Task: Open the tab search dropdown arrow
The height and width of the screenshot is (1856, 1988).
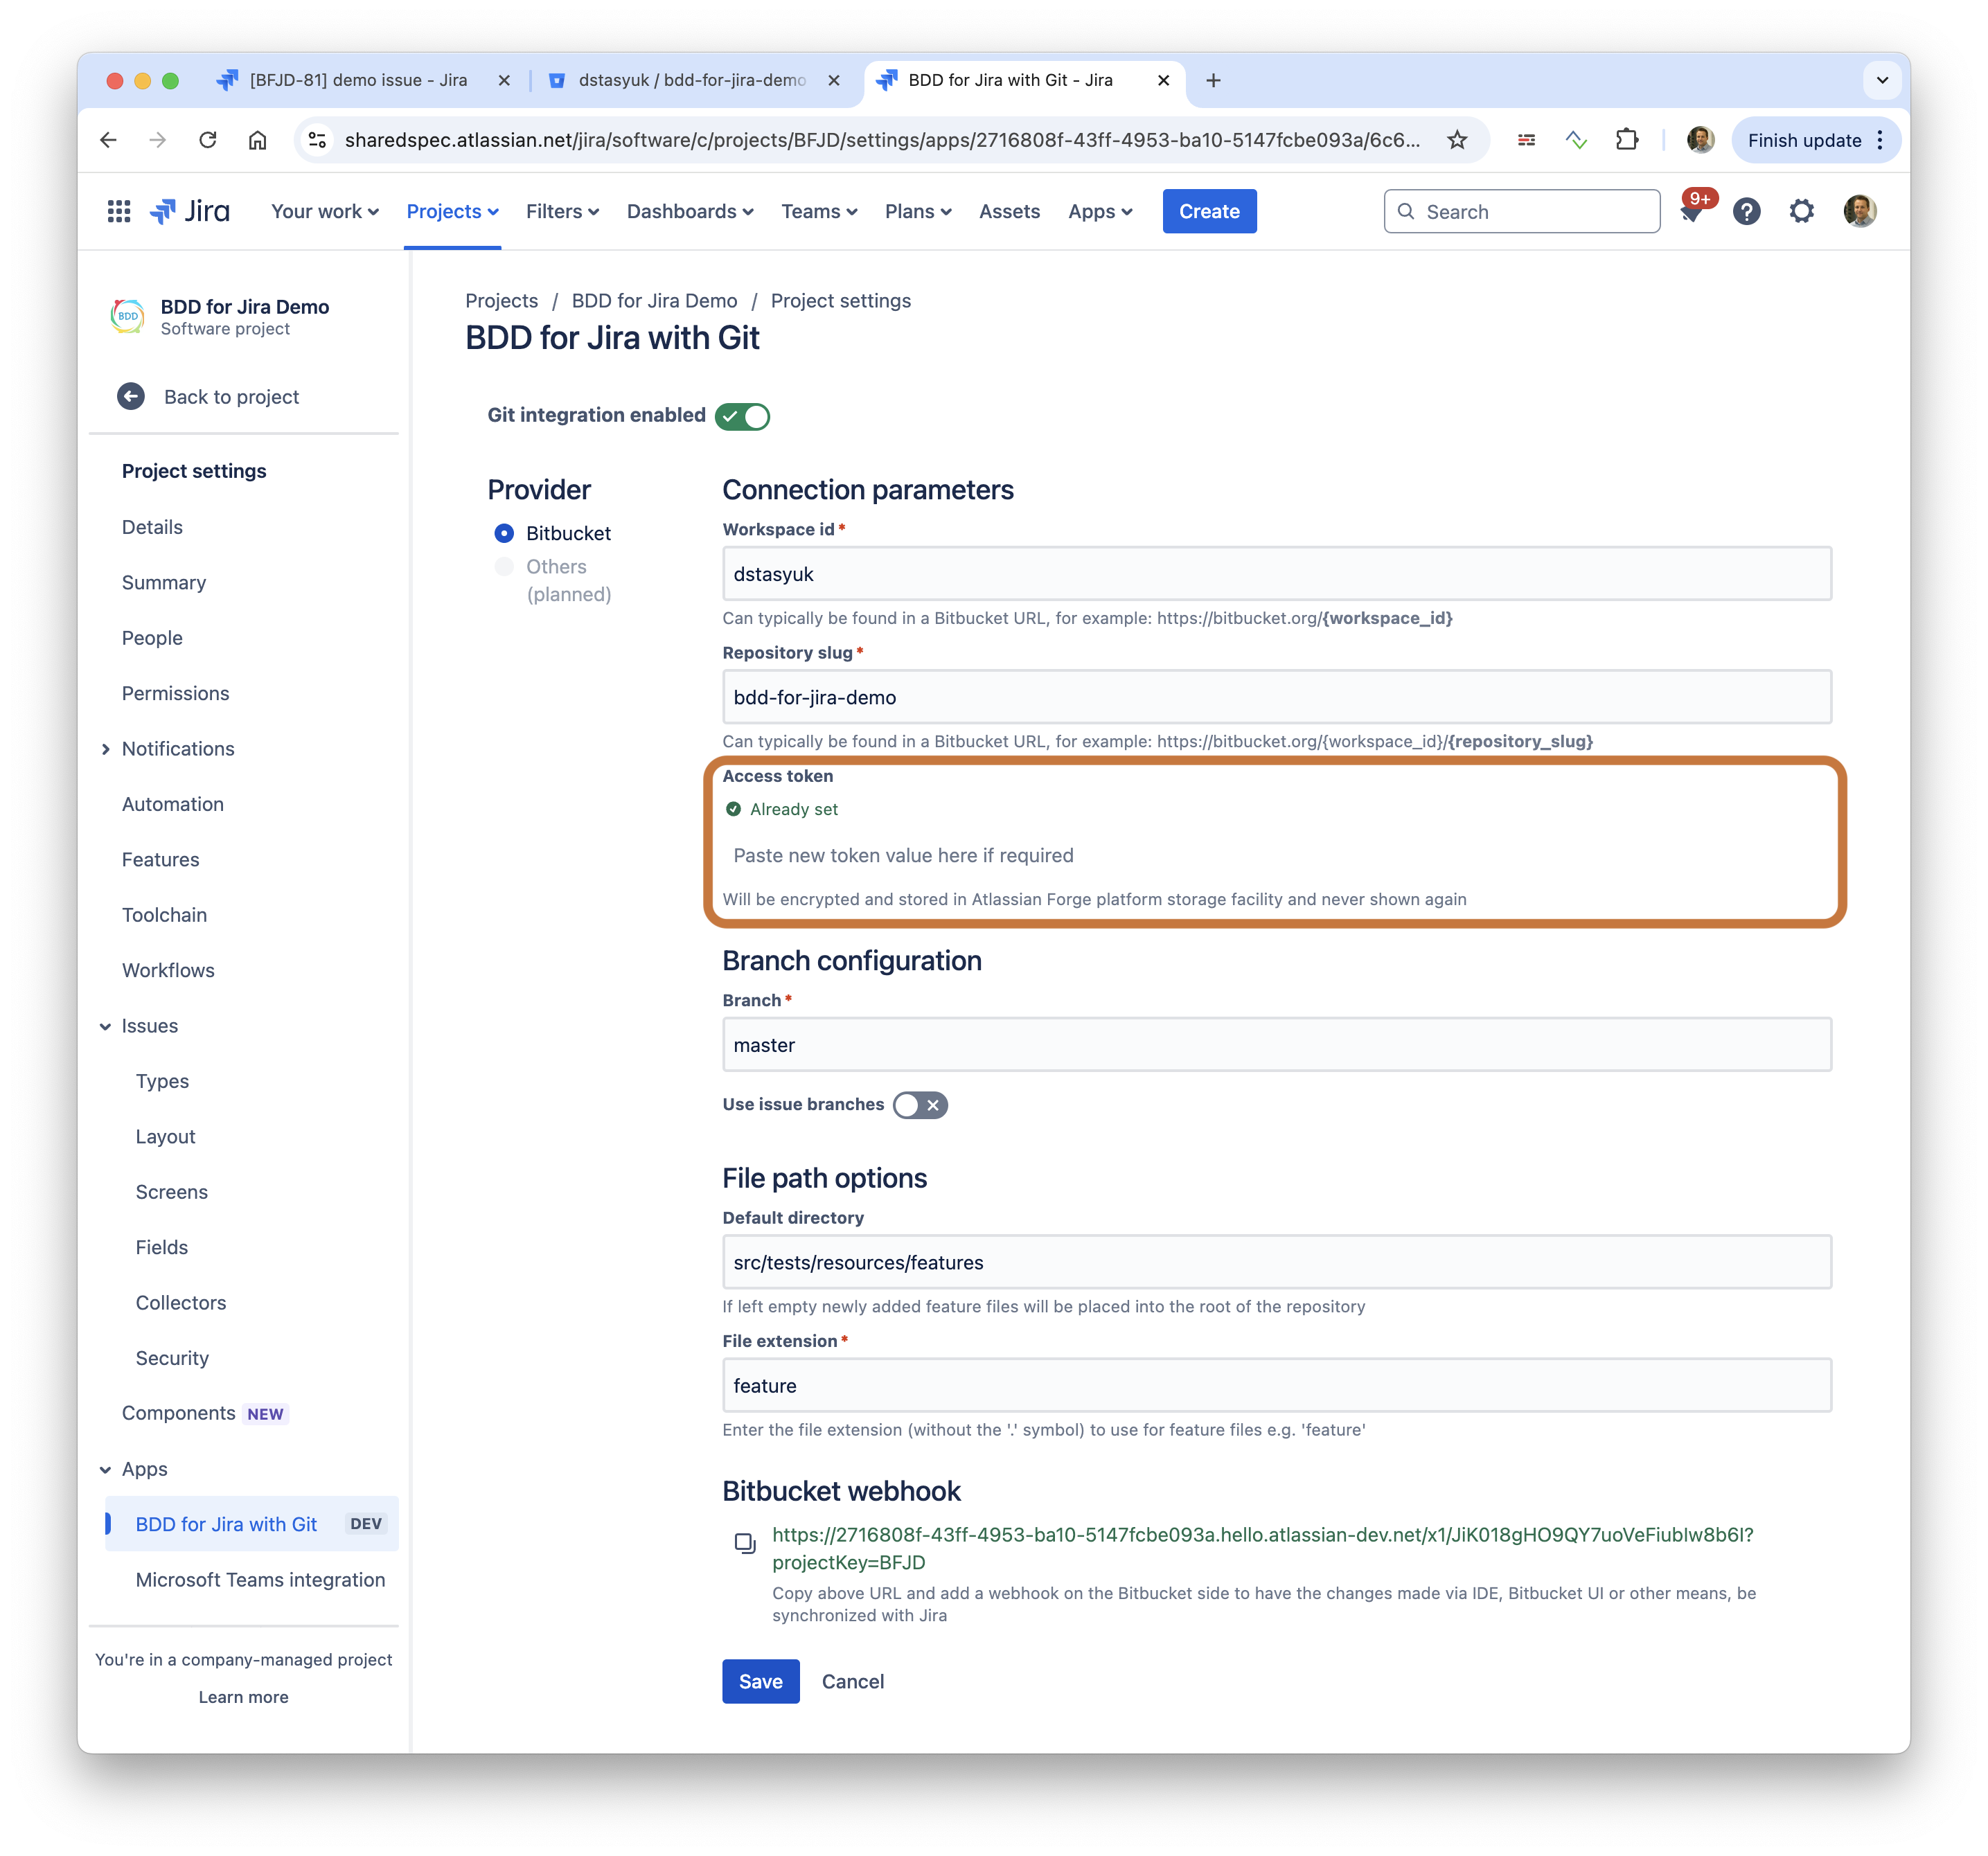Action: click(x=1882, y=80)
